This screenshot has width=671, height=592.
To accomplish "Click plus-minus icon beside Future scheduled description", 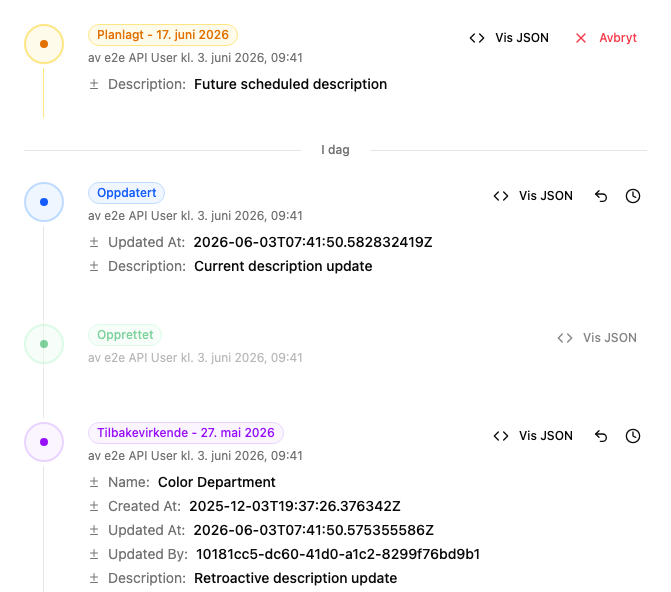I will (x=94, y=84).
